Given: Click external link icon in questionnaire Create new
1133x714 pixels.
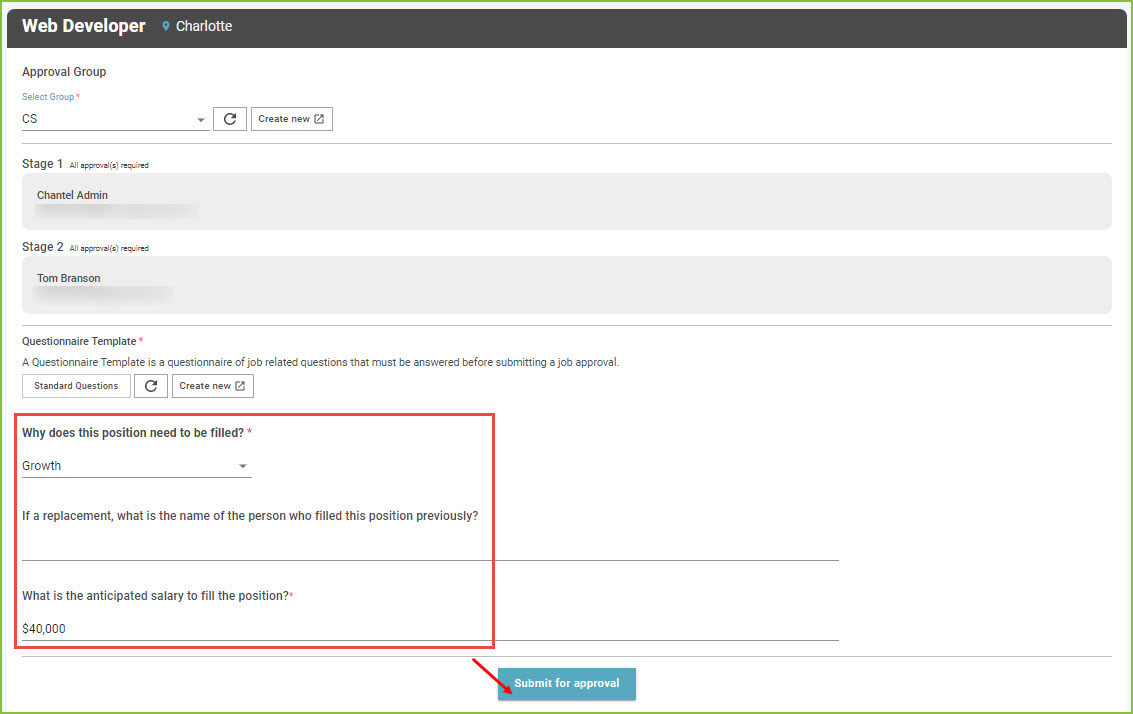Looking at the screenshot, I should click(x=240, y=386).
